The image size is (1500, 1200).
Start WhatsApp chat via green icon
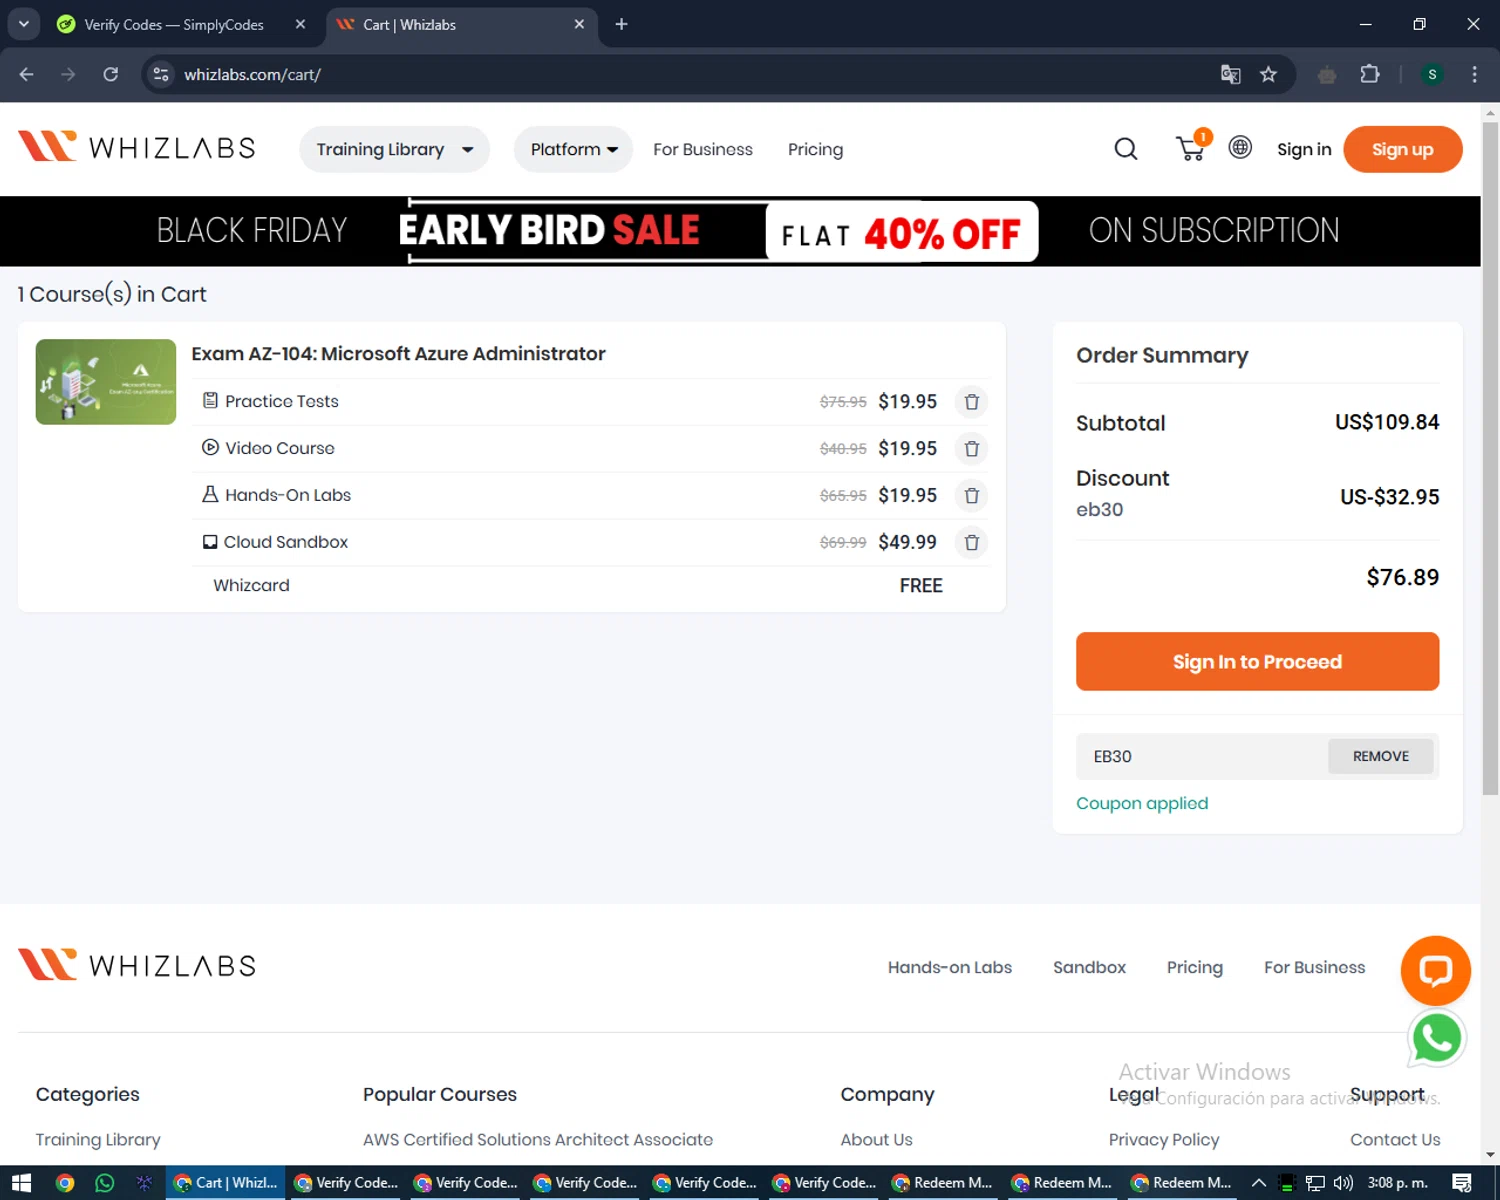1437,1039
